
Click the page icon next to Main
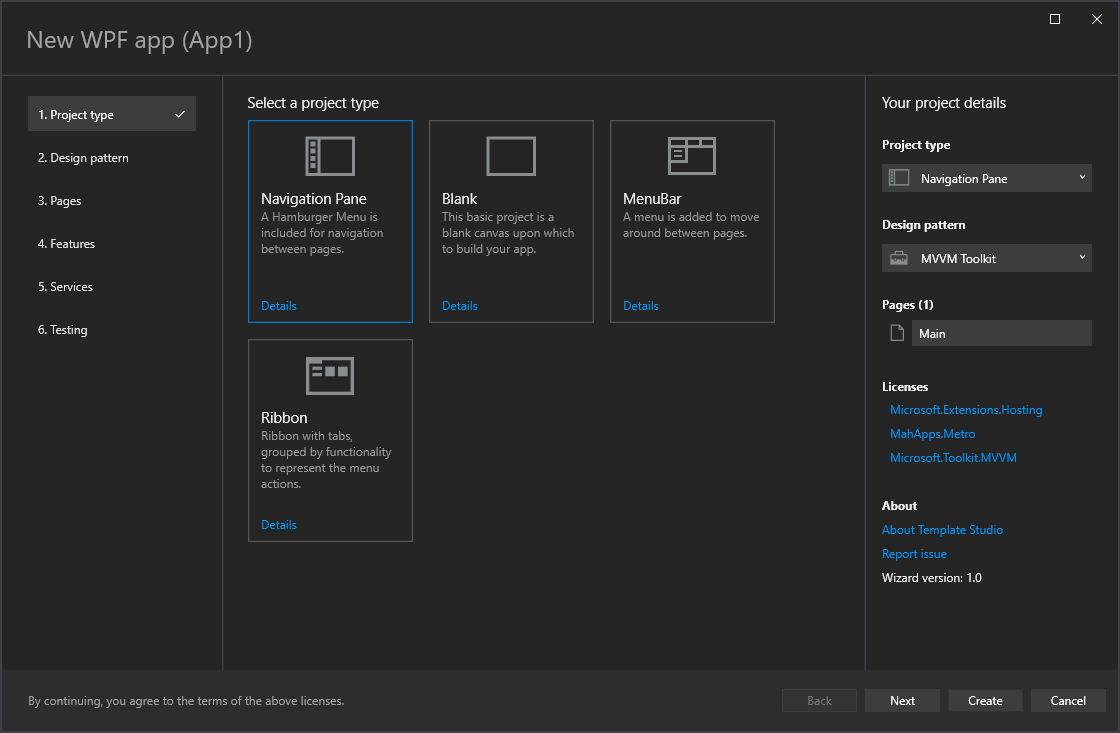click(x=896, y=332)
